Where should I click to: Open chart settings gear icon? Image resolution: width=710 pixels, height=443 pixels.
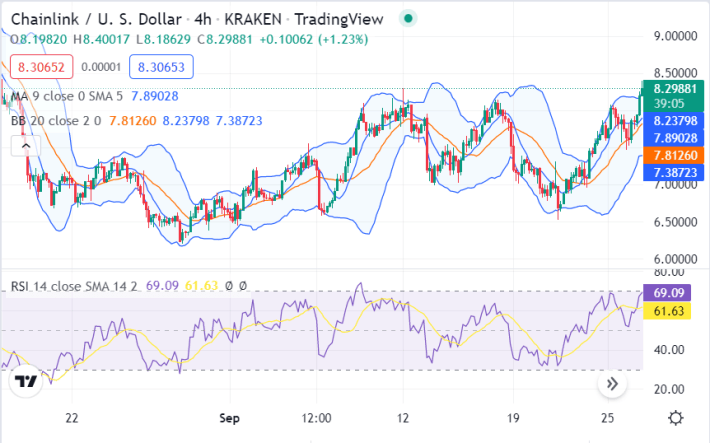(676, 418)
